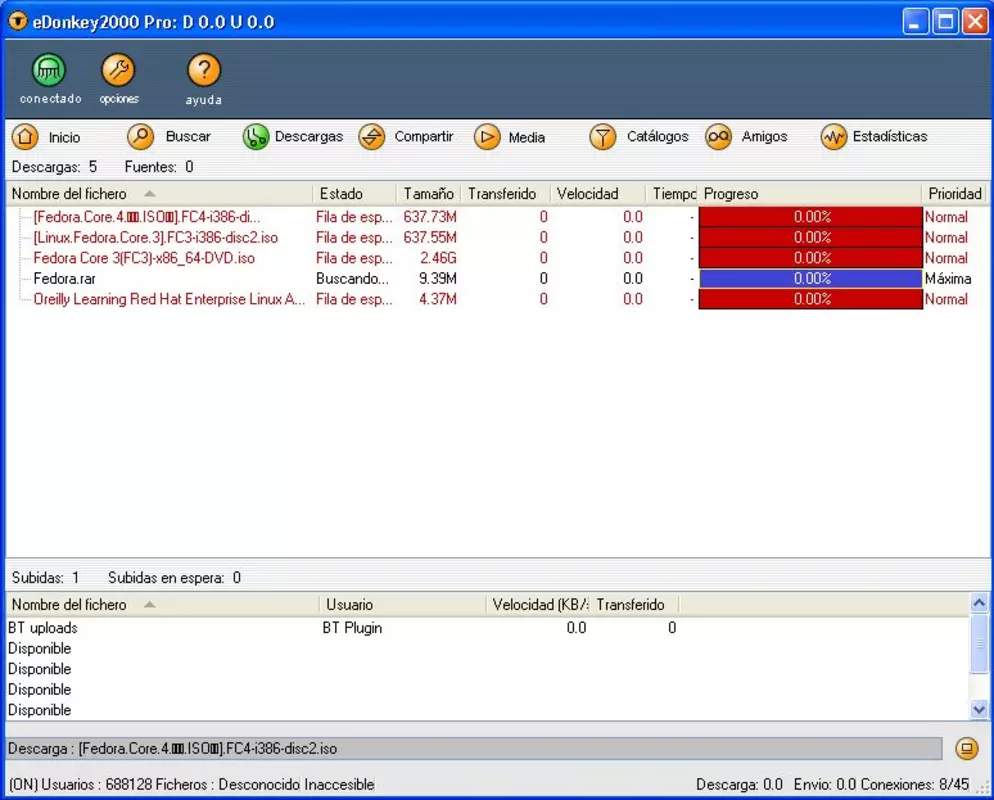This screenshot has width=994, height=800.
Task: Select the Fedora Core 3(FC3)-x86_64-DVD.iso download
Action: [496, 258]
